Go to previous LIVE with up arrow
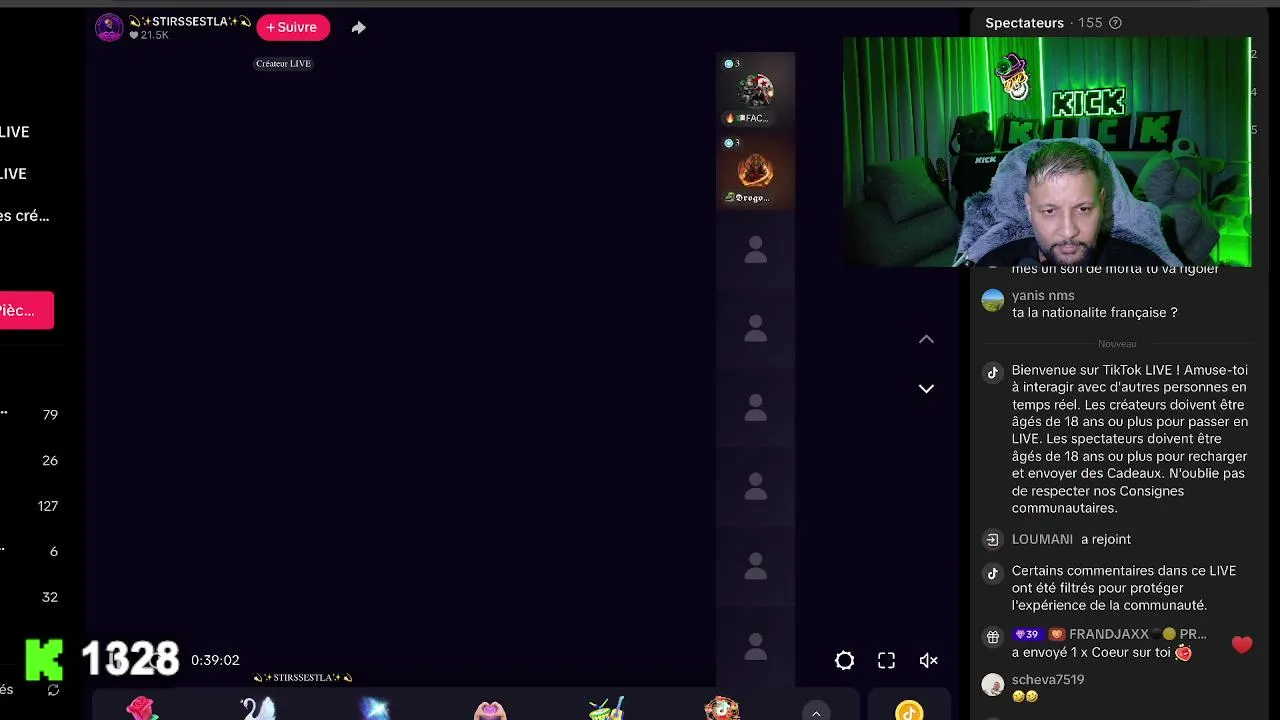Screen dimensions: 1280x720 coord(926,339)
